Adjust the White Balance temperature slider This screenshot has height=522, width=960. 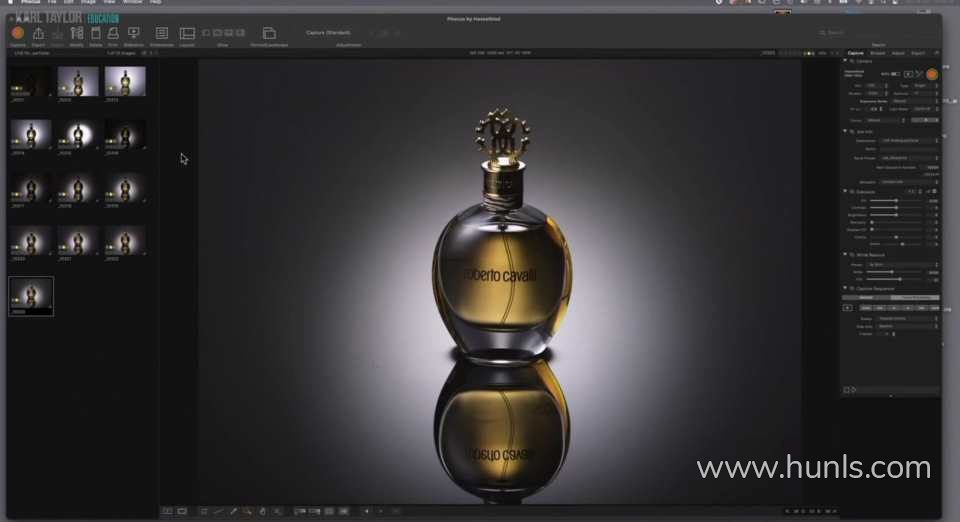(x=896, y=272)
